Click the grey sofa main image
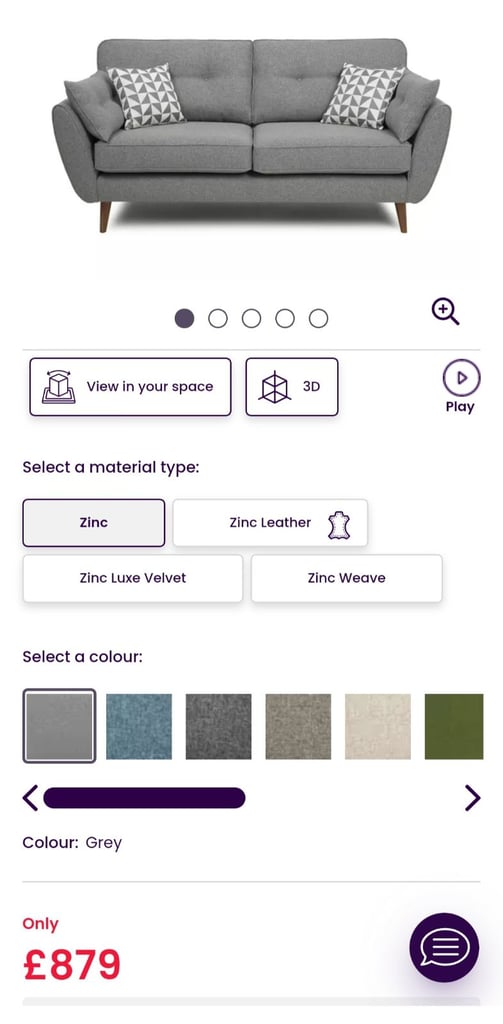 click(252, 135)
